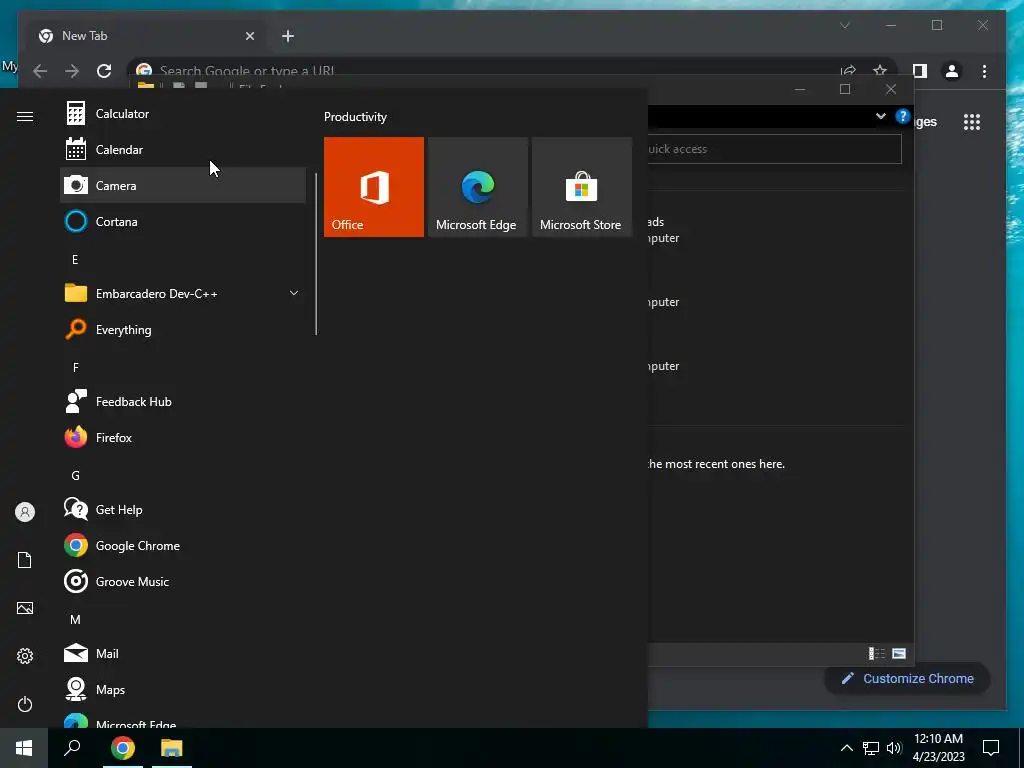Image resolution: width=1024 pixels, height=768 pixels.
Task: Click the Office tile
Action: click(374, 187)
